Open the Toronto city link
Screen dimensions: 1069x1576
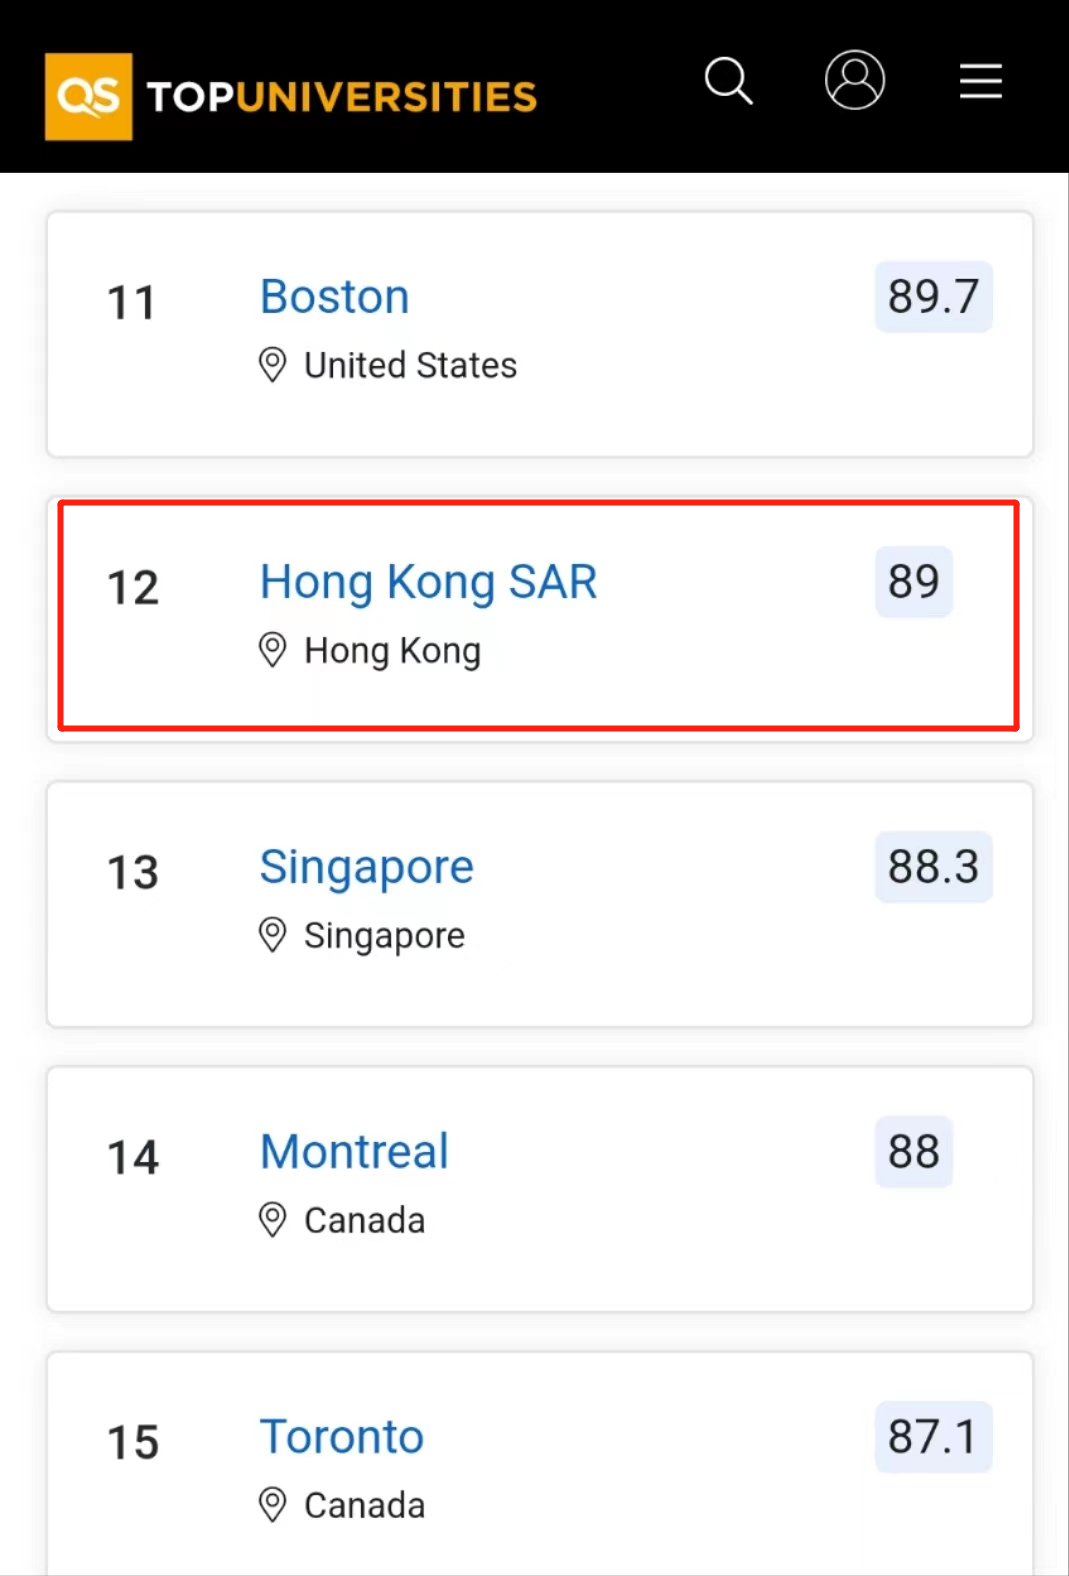click(x=342, y=1437)
